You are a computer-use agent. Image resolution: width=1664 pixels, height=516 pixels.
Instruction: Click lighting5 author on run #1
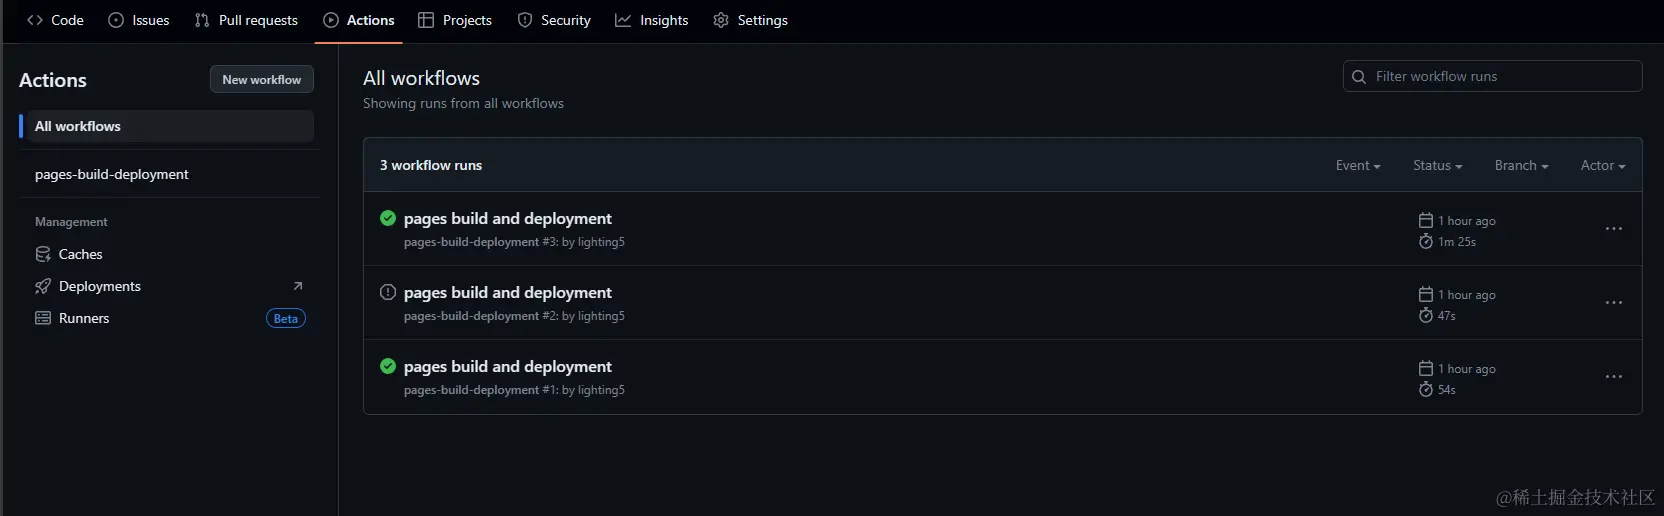(x=601, y=390)
